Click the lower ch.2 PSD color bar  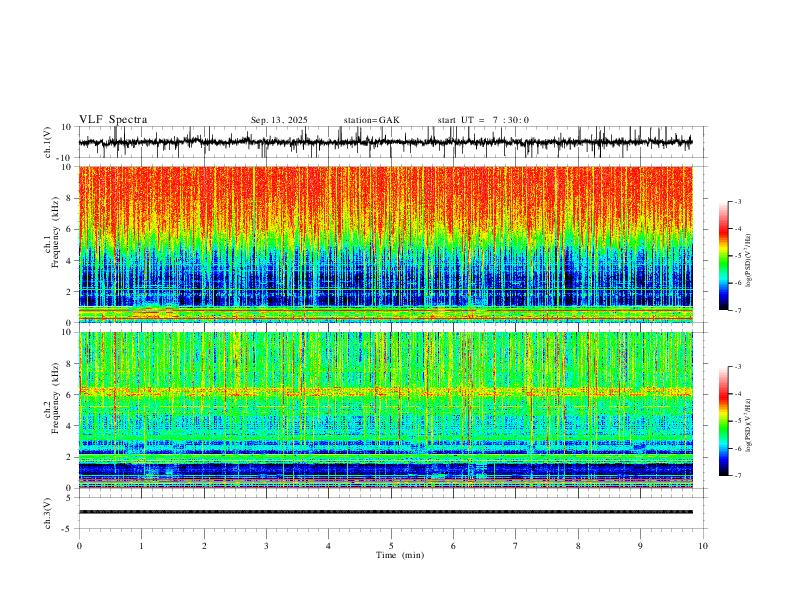coord(723,421)
